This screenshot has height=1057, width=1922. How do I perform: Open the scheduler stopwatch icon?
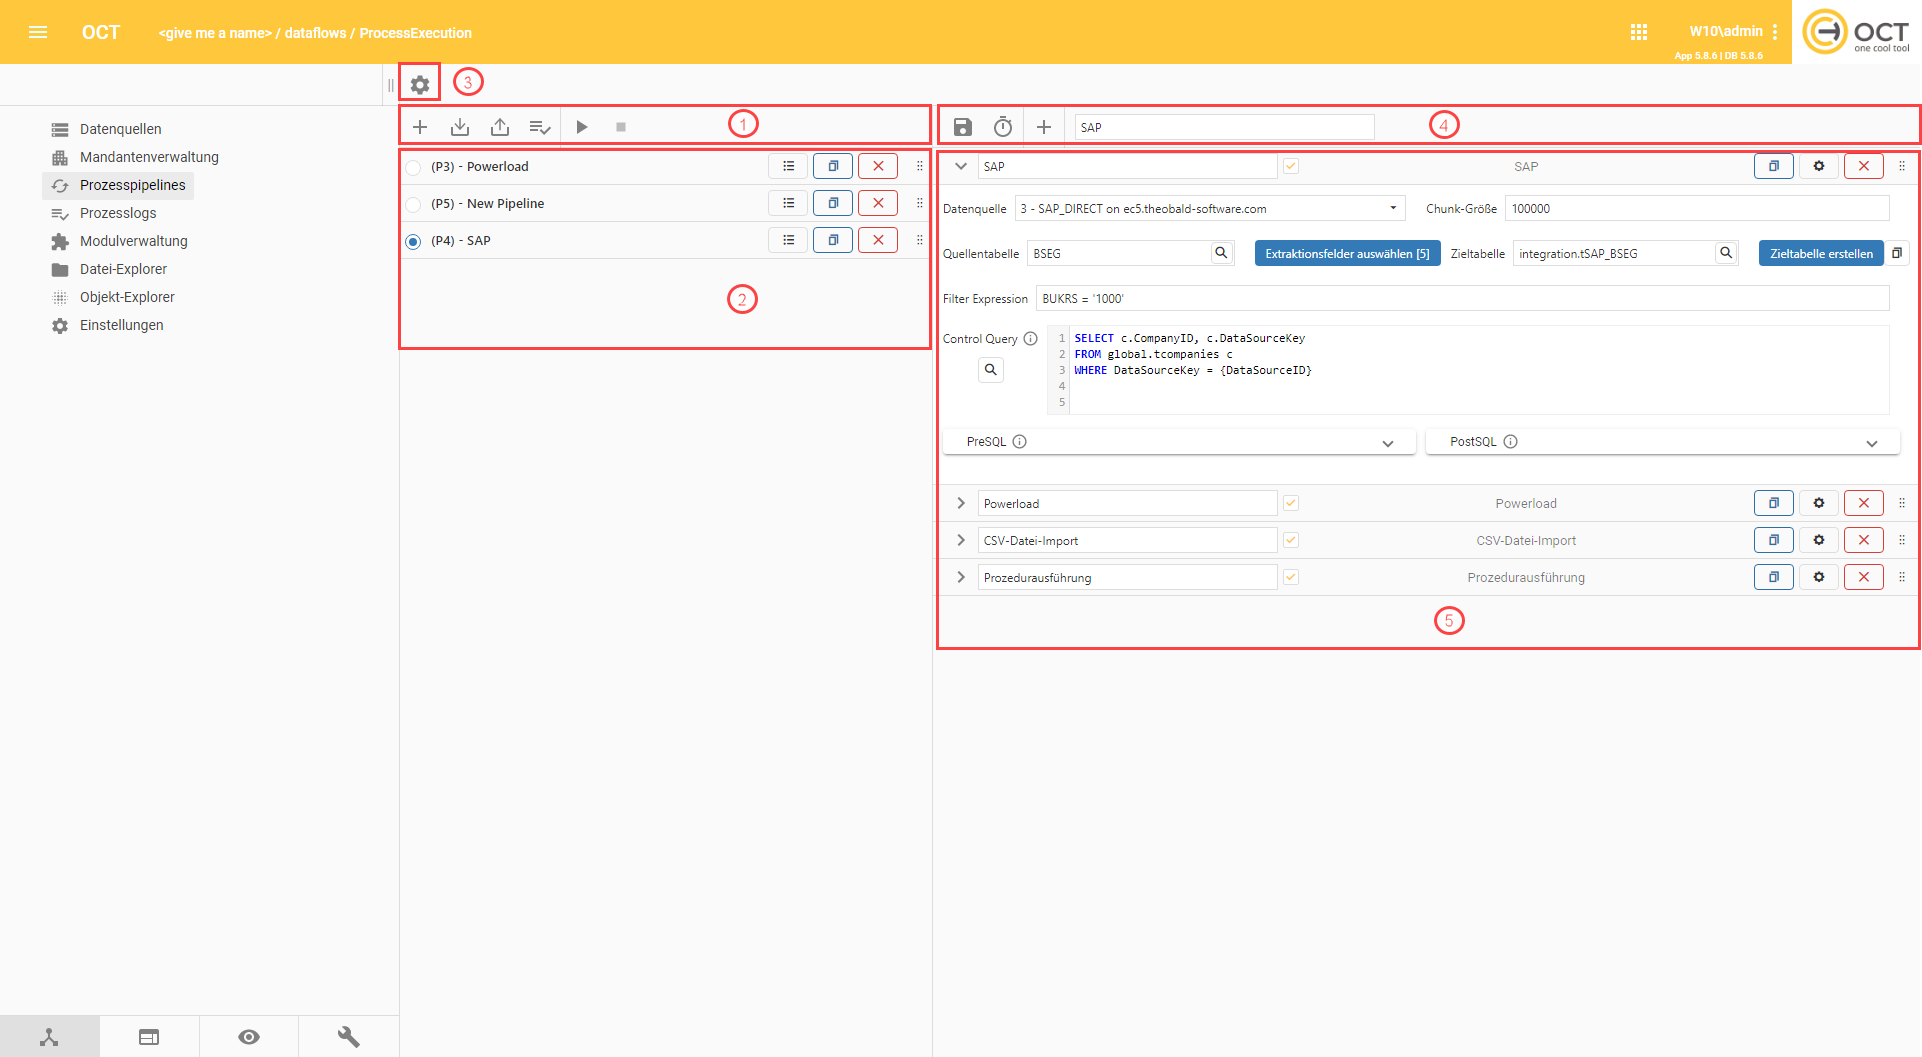1002,127
